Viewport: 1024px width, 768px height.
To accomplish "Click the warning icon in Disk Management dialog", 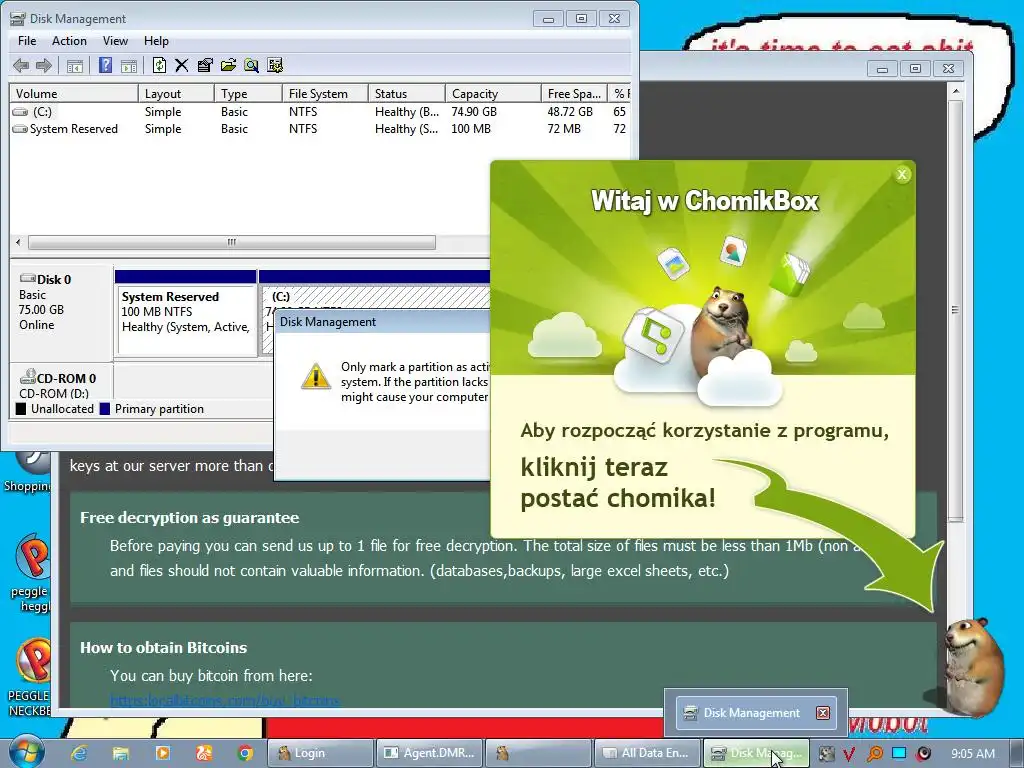I will pos(315,377).
